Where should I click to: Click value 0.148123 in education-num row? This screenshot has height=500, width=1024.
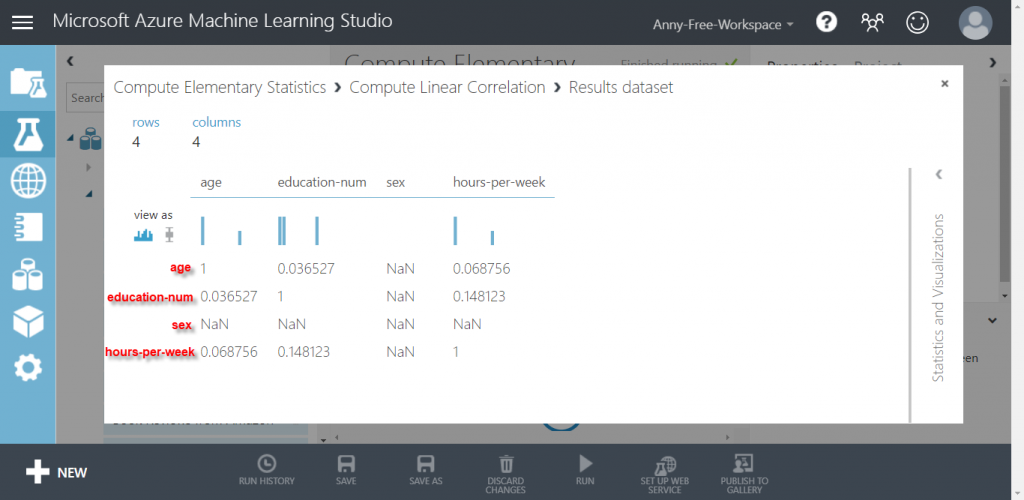(479, 296)
